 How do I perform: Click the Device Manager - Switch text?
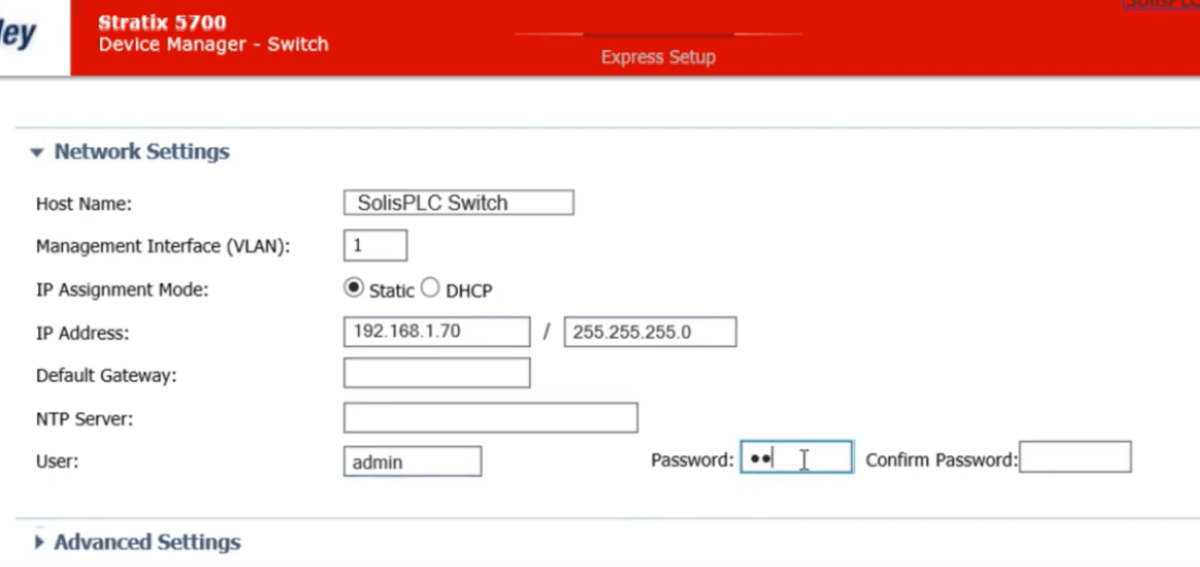coord(213,44)
